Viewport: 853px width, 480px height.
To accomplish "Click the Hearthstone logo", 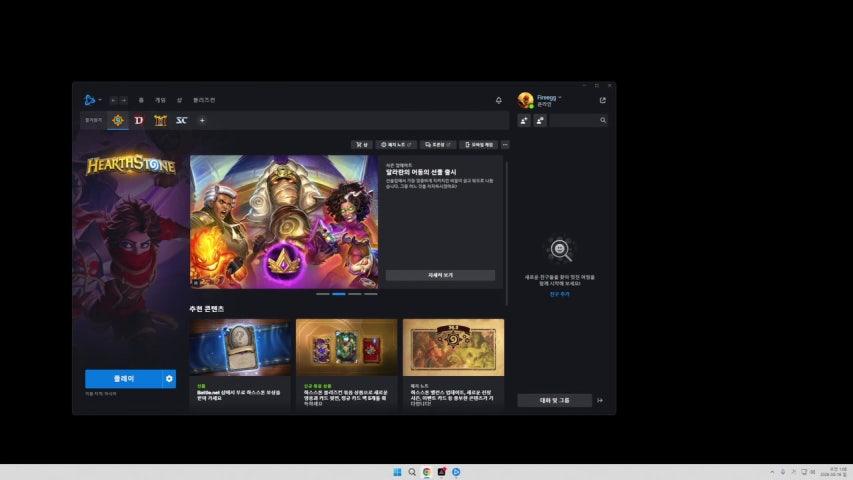I will click(131, 165).
